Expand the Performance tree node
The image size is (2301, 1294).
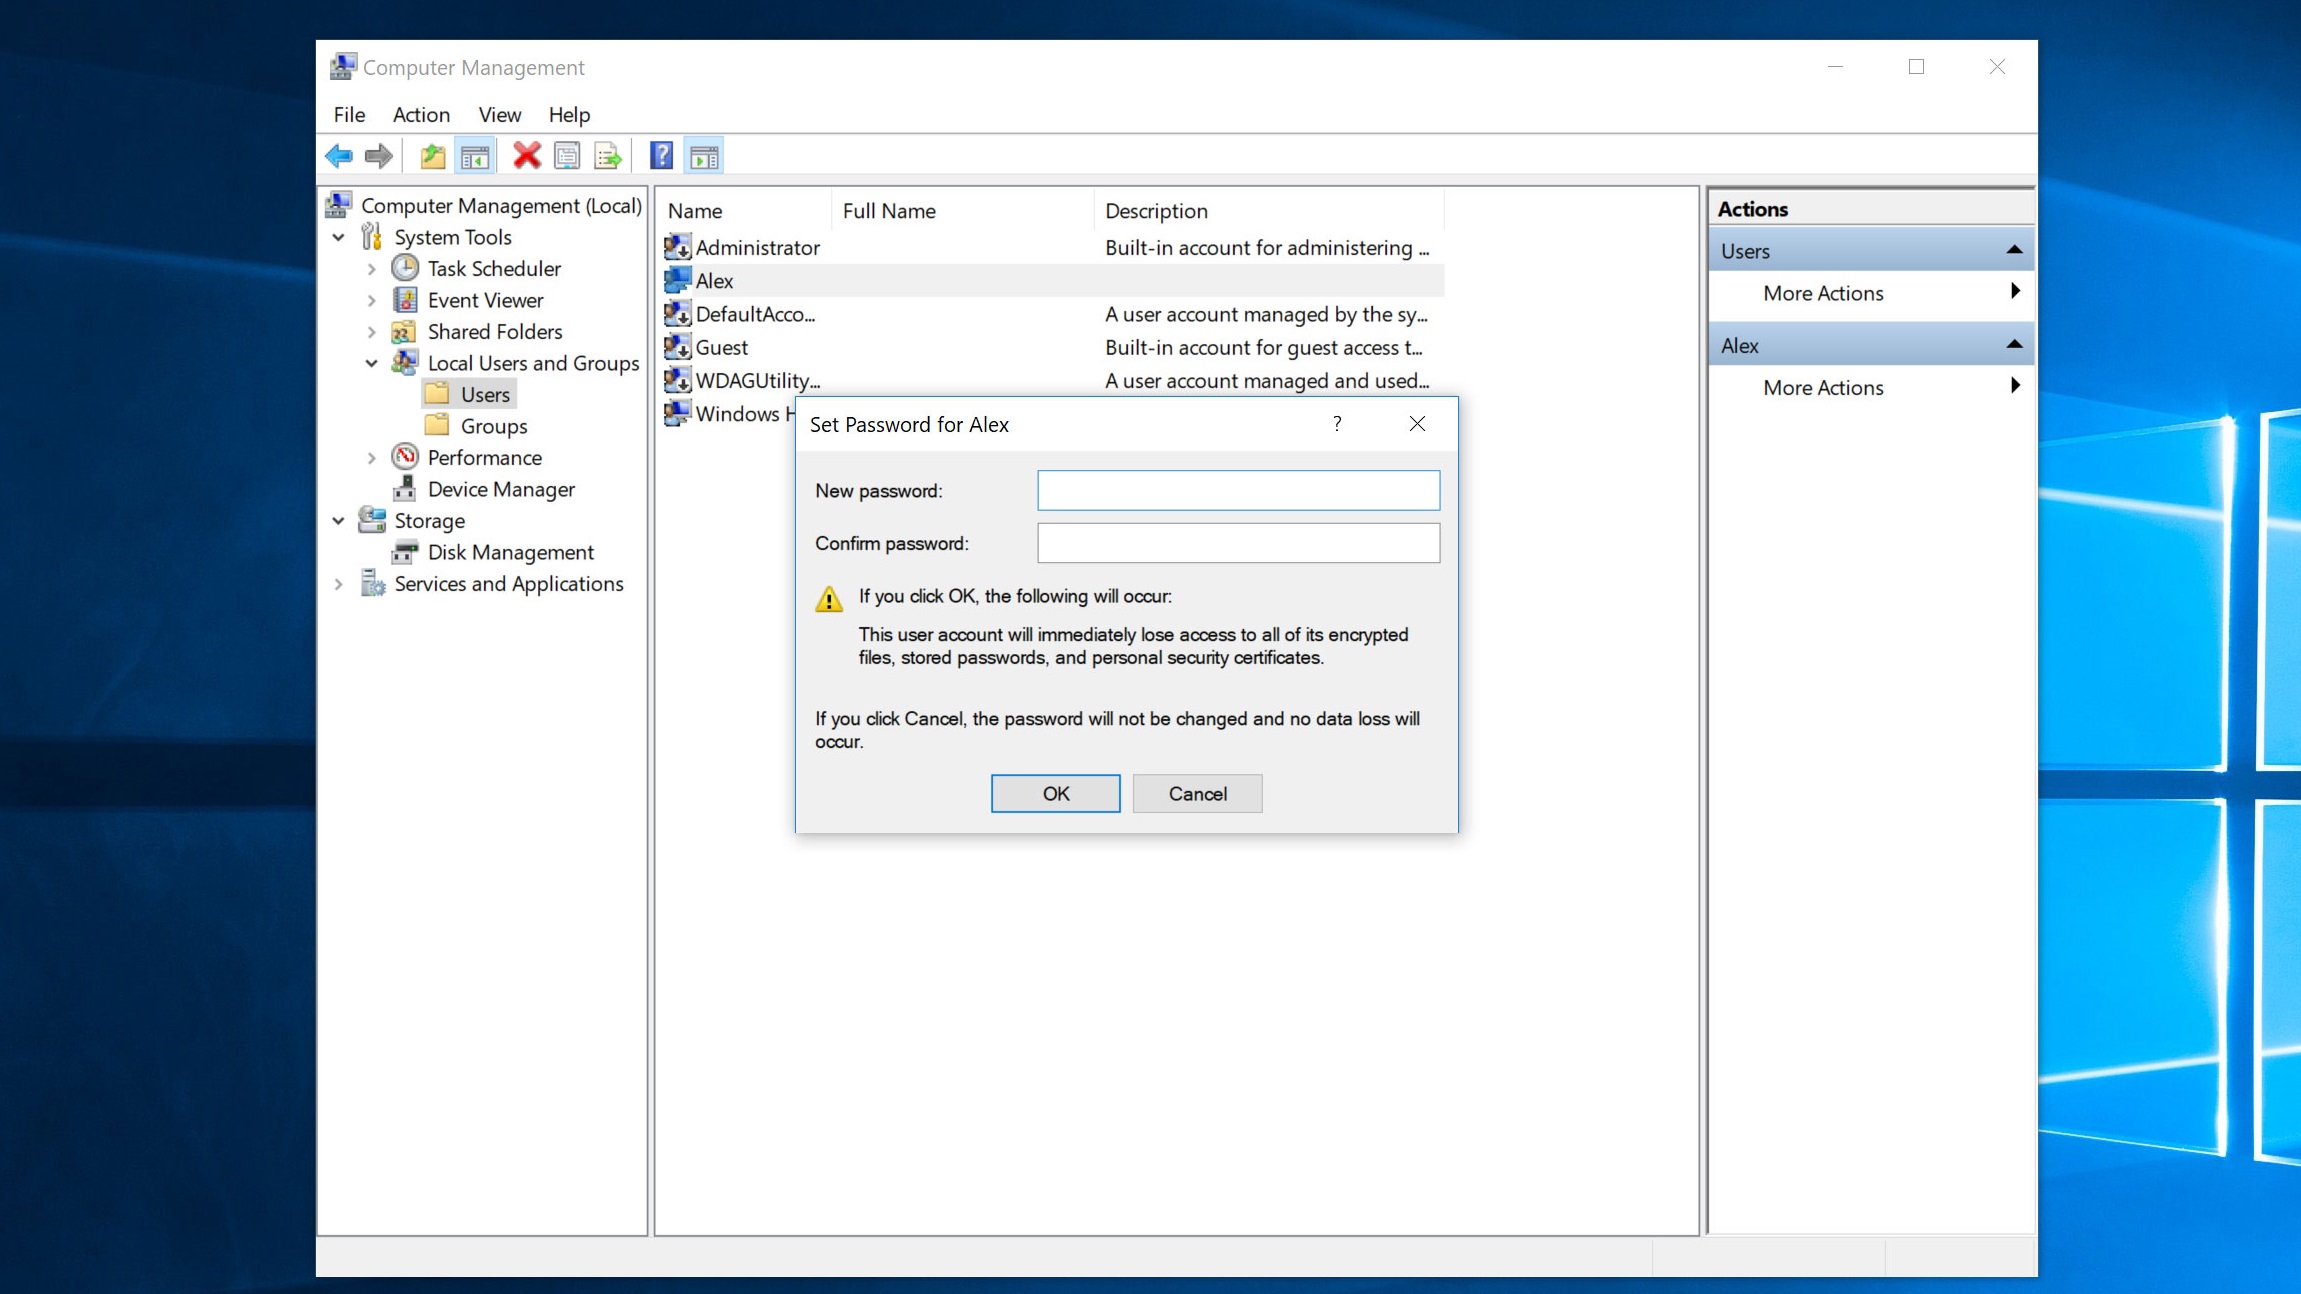(x=372, y=458)
